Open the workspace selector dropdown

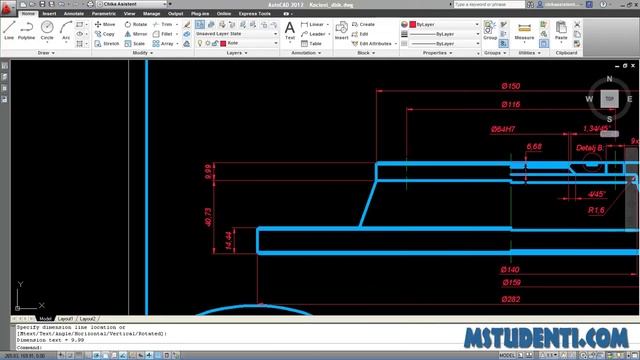coord(132,4)
